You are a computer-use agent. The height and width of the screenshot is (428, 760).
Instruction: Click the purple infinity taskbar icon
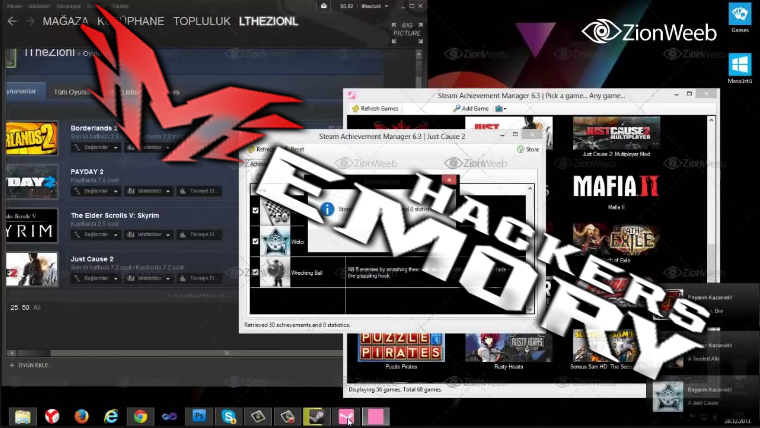point(169,416)
